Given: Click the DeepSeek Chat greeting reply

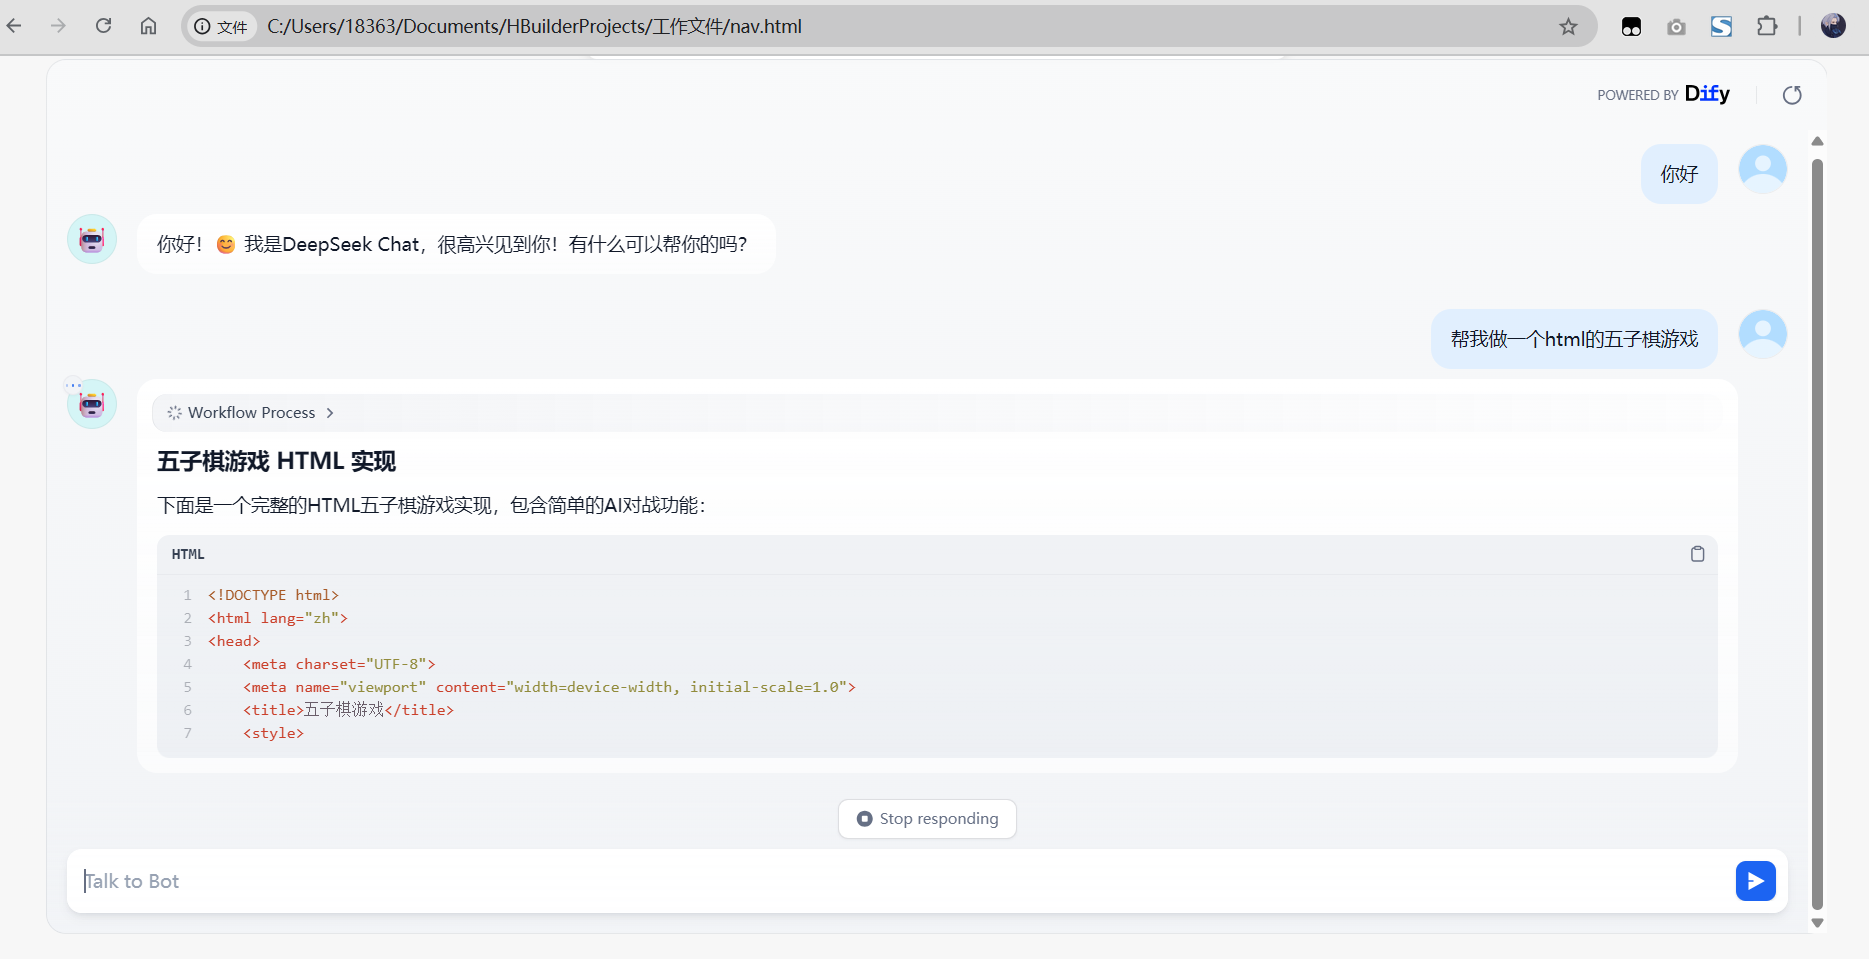Looking at the screenshot, I should [456, 244].
